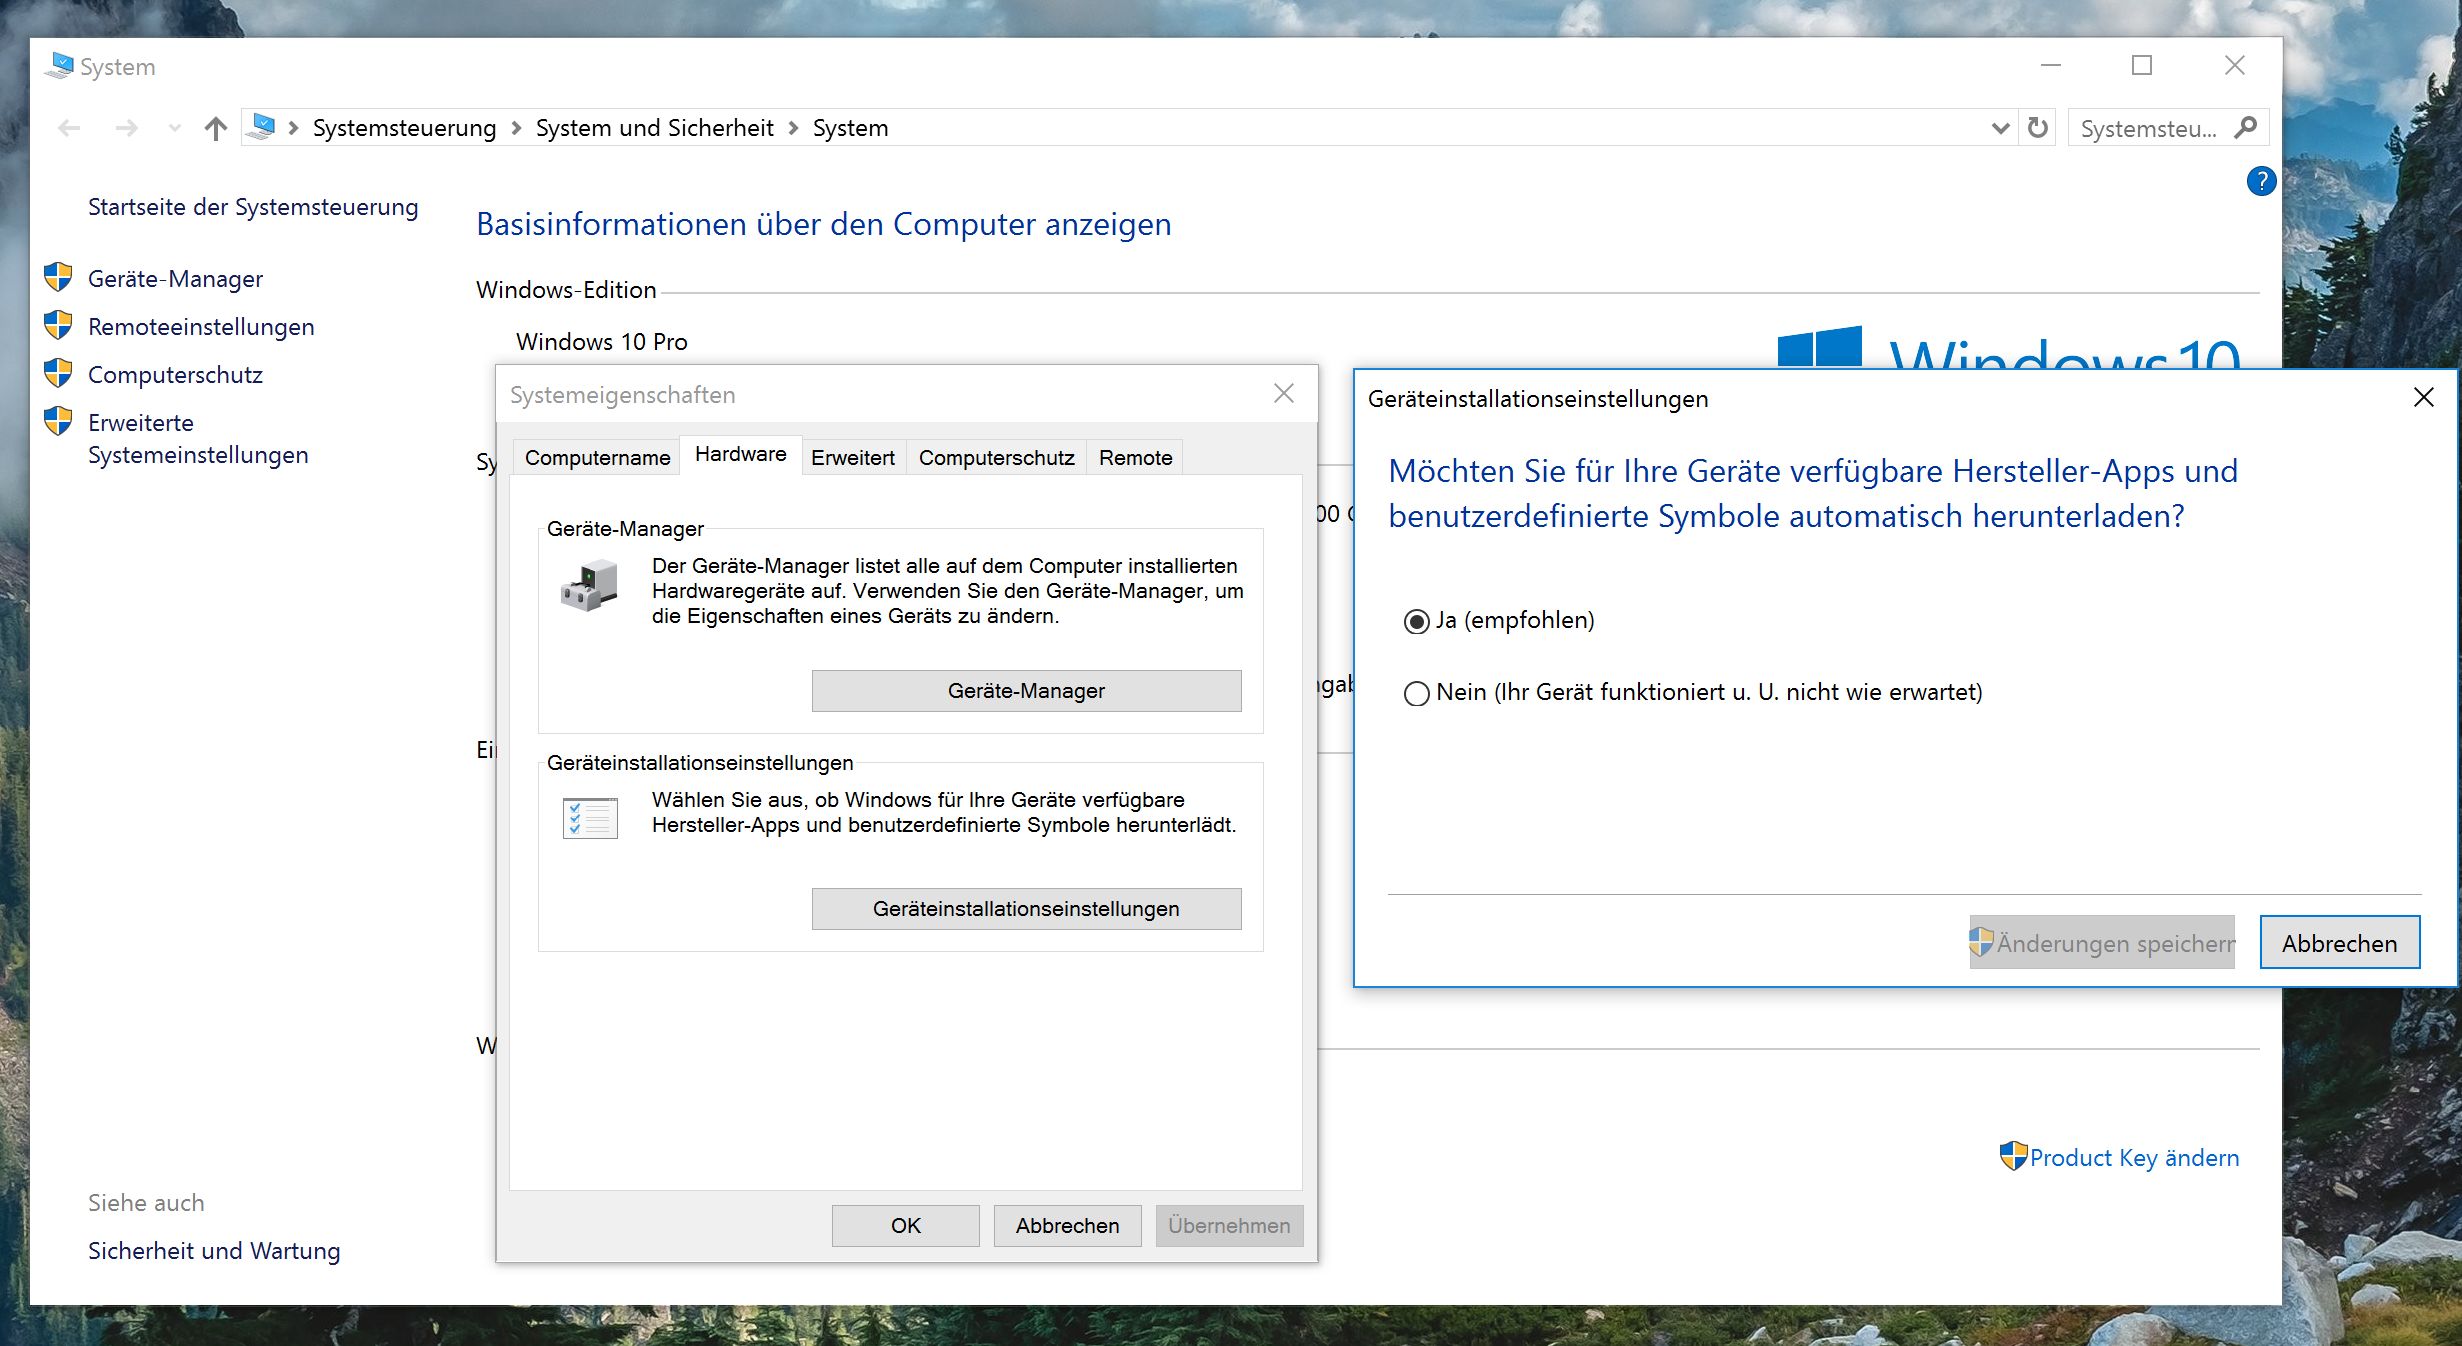Click the checklist icon in Geräteinstallationseinstellungen group
The image size is (2462, 1346).
point(590,818)
